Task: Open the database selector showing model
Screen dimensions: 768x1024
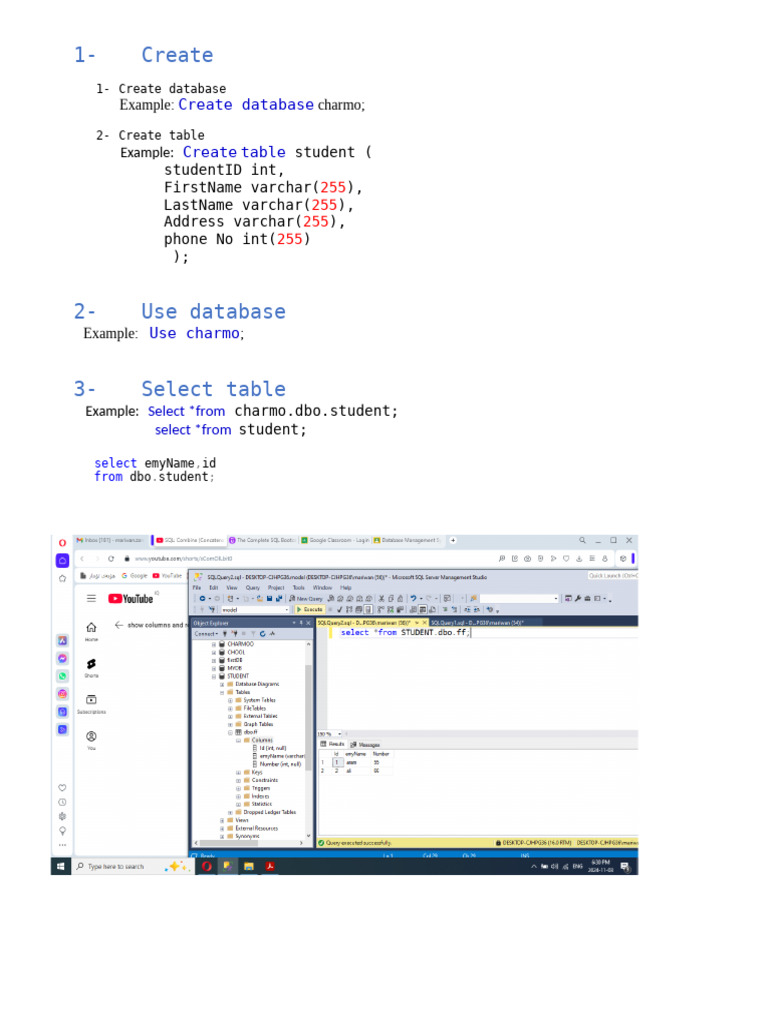Action: [255, 609]
